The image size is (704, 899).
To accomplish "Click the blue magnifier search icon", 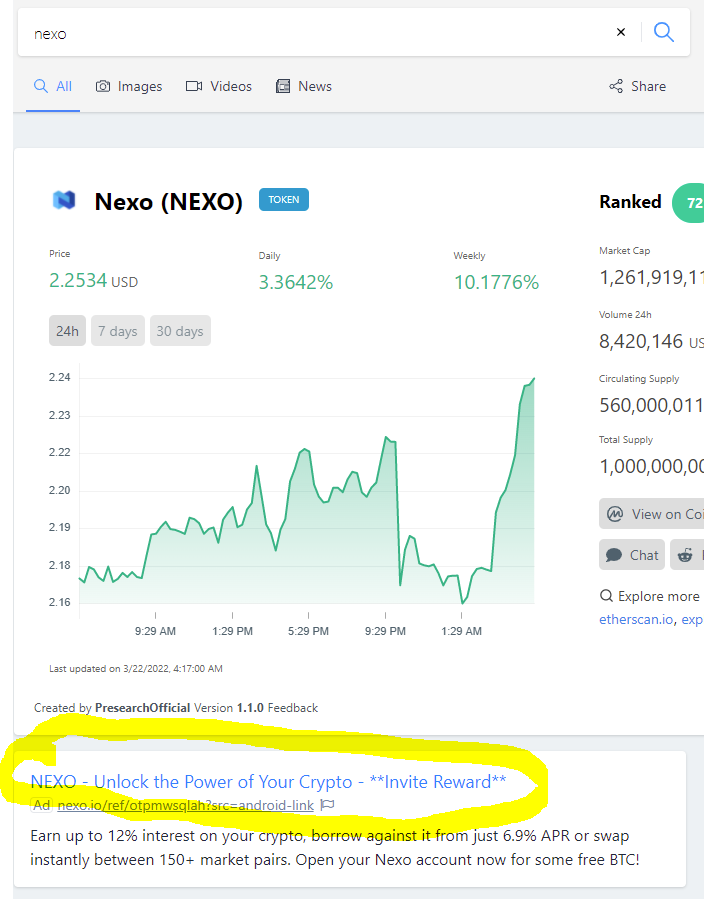I will (663, 32).
